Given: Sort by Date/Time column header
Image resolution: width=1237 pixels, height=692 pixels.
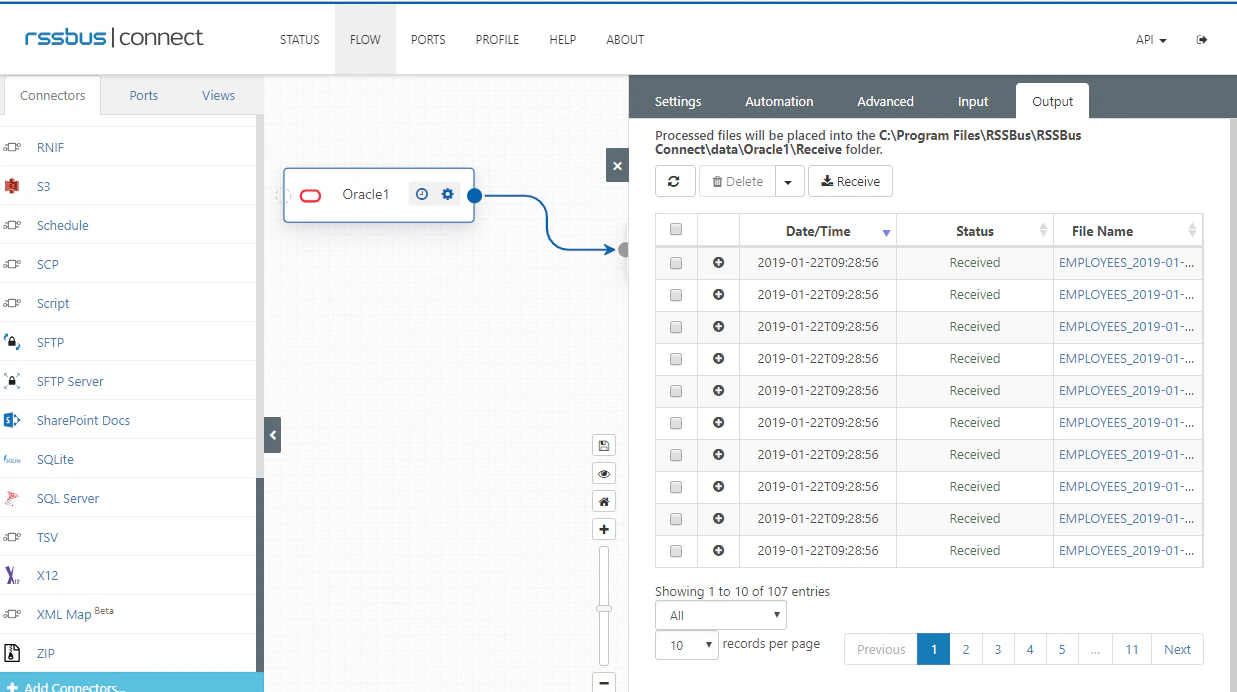Looking at the screenshot, I should coord(818,231).
